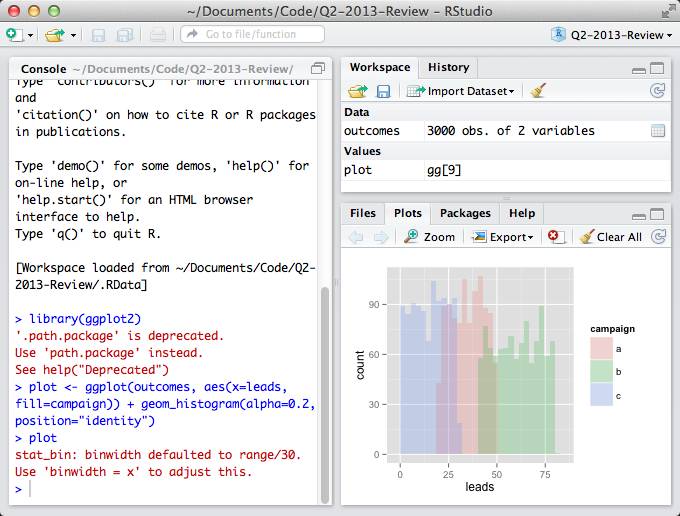The height and width of the screenshot is (516, 680).
Task: Click the Go to file/function search field
Action: click(x=252, y=35)
